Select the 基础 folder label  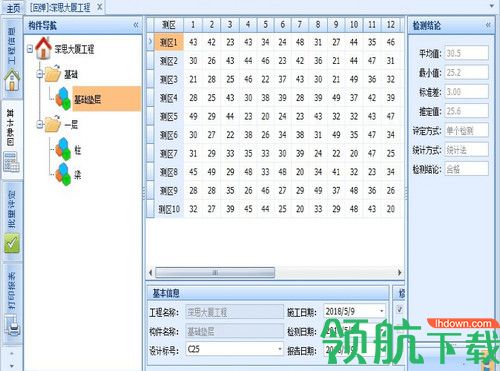tap(71, 74)
